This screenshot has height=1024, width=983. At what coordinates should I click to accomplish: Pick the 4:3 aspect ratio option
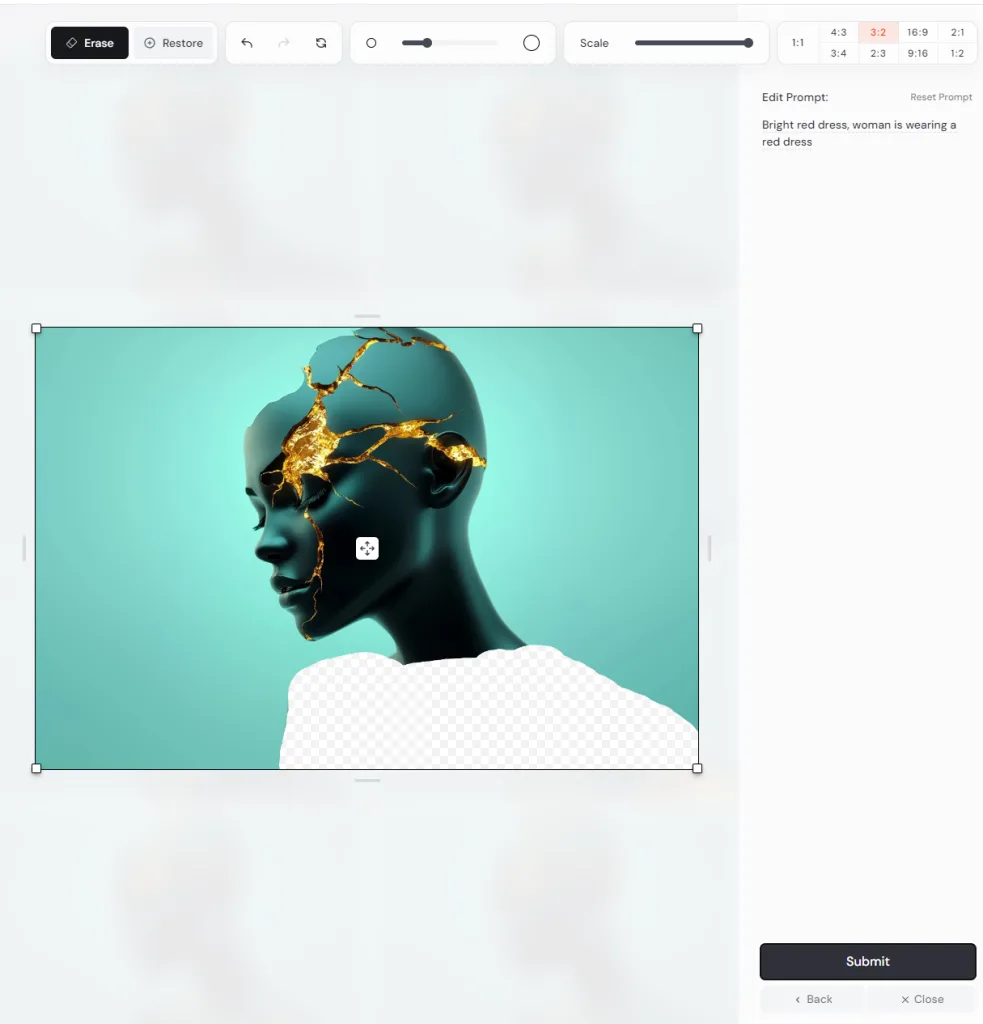click(838, 33)
